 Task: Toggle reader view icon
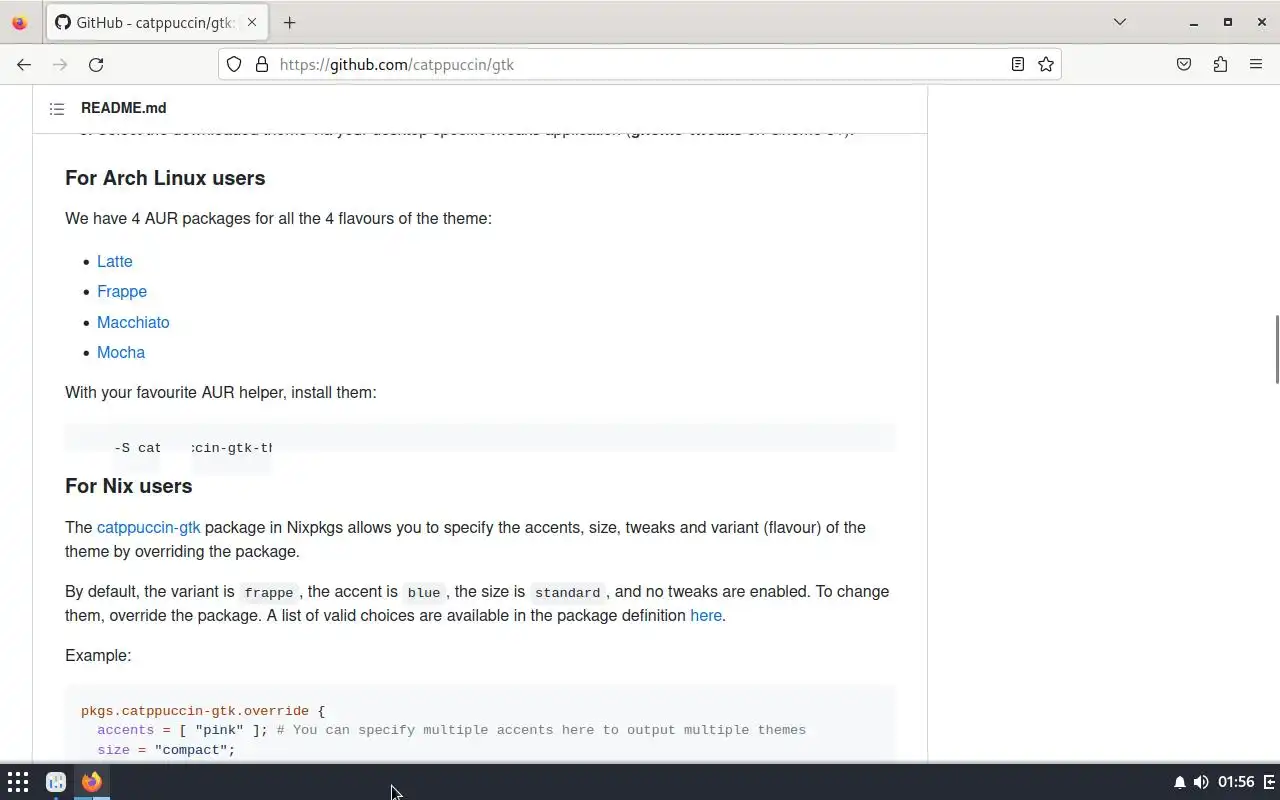[1017, 65]
